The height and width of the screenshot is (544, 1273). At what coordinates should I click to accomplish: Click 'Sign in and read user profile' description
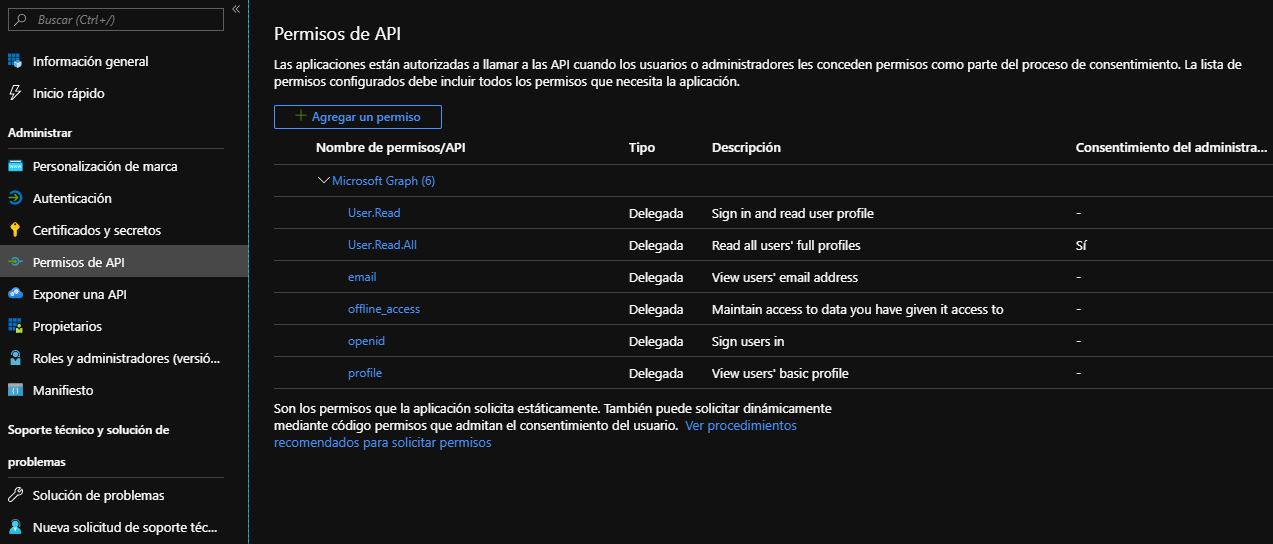coord(793,213)
